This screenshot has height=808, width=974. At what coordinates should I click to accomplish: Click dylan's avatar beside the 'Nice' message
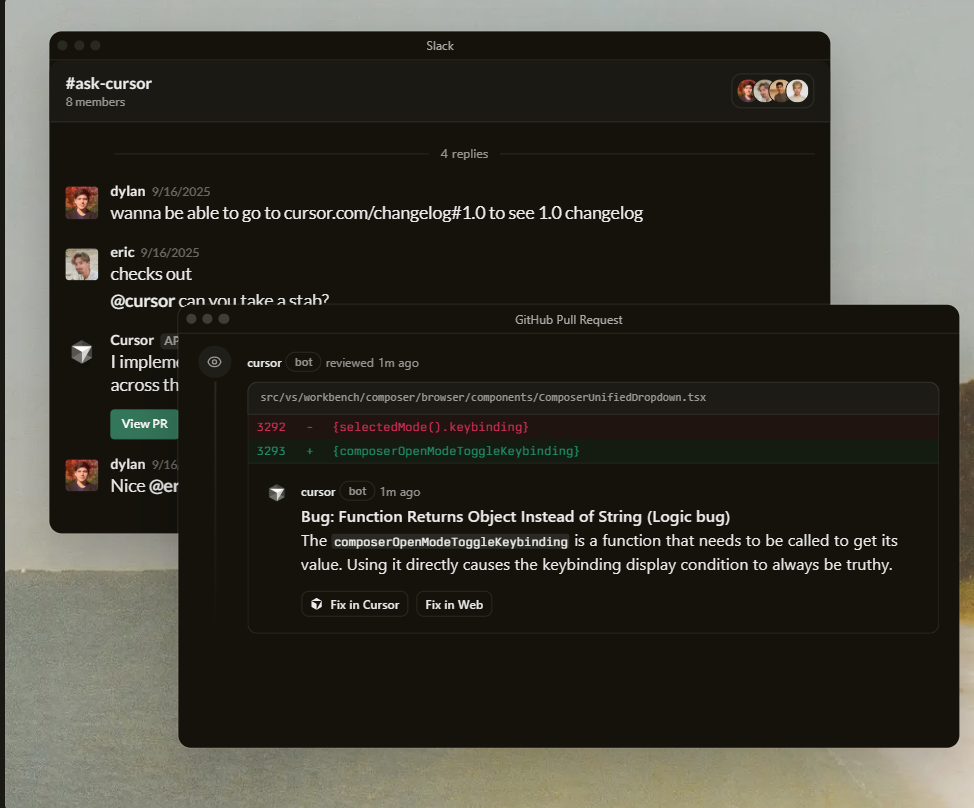[x=82, y=475]
